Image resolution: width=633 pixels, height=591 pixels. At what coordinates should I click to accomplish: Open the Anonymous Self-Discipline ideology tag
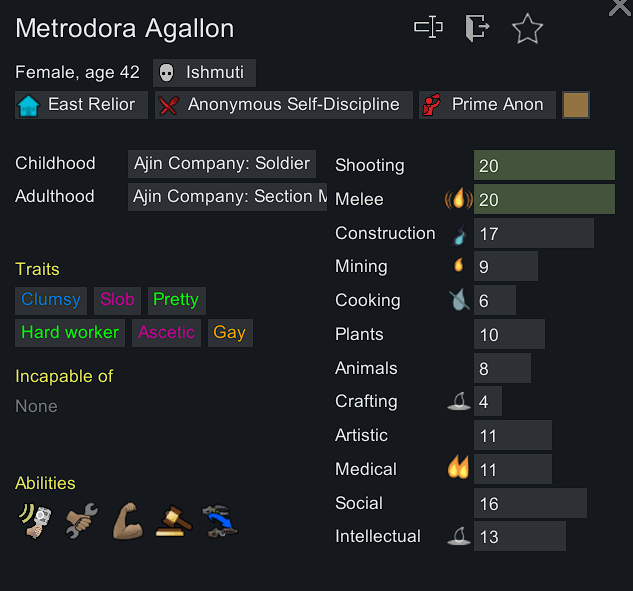[x=283, y=105]
